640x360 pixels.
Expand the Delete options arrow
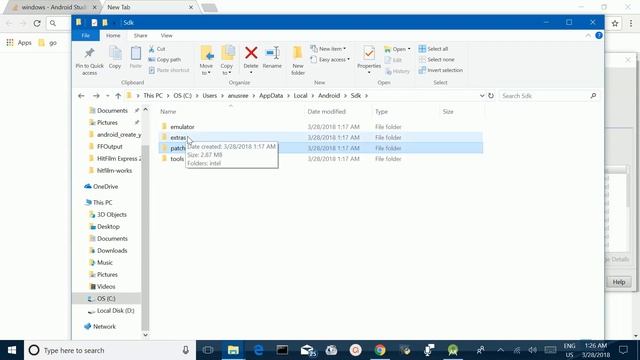[251, 73]
